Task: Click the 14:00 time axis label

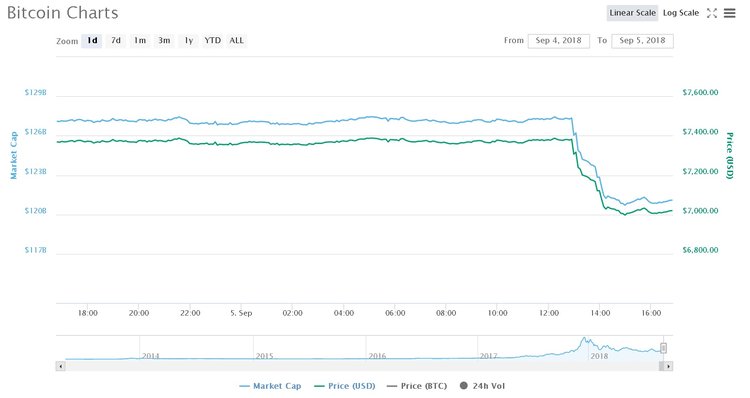Action: tap(600, 313)
